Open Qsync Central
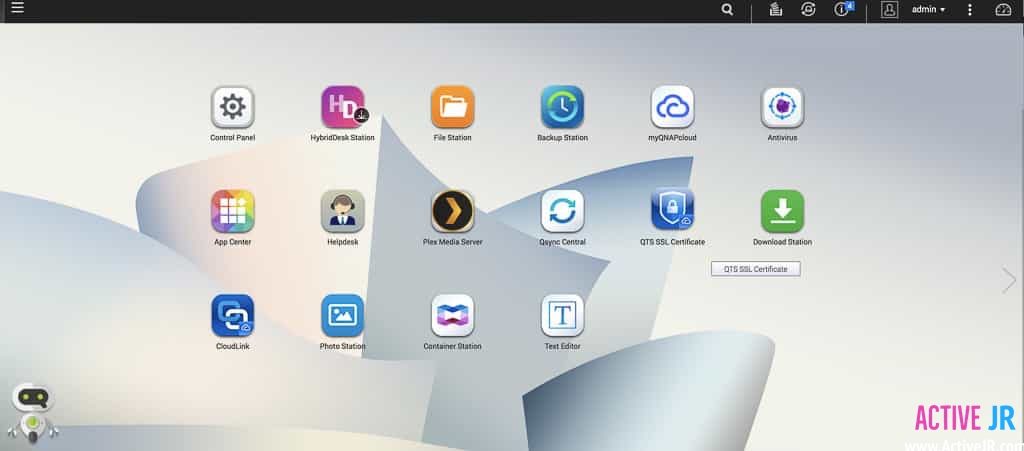This screenshot has width=1024, height=451. [562, 211]
